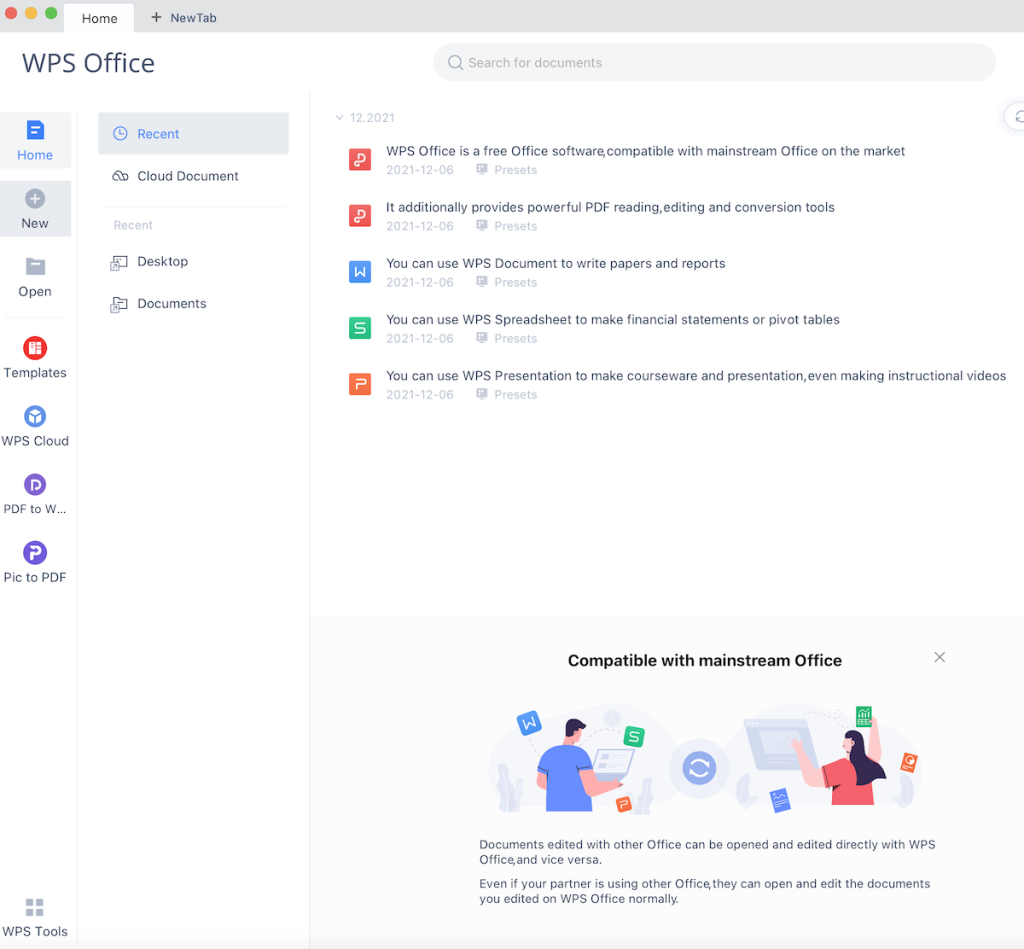Open 'WPS Office is a free Office software' document
The image size is (1024, 949).
(645, 151)
